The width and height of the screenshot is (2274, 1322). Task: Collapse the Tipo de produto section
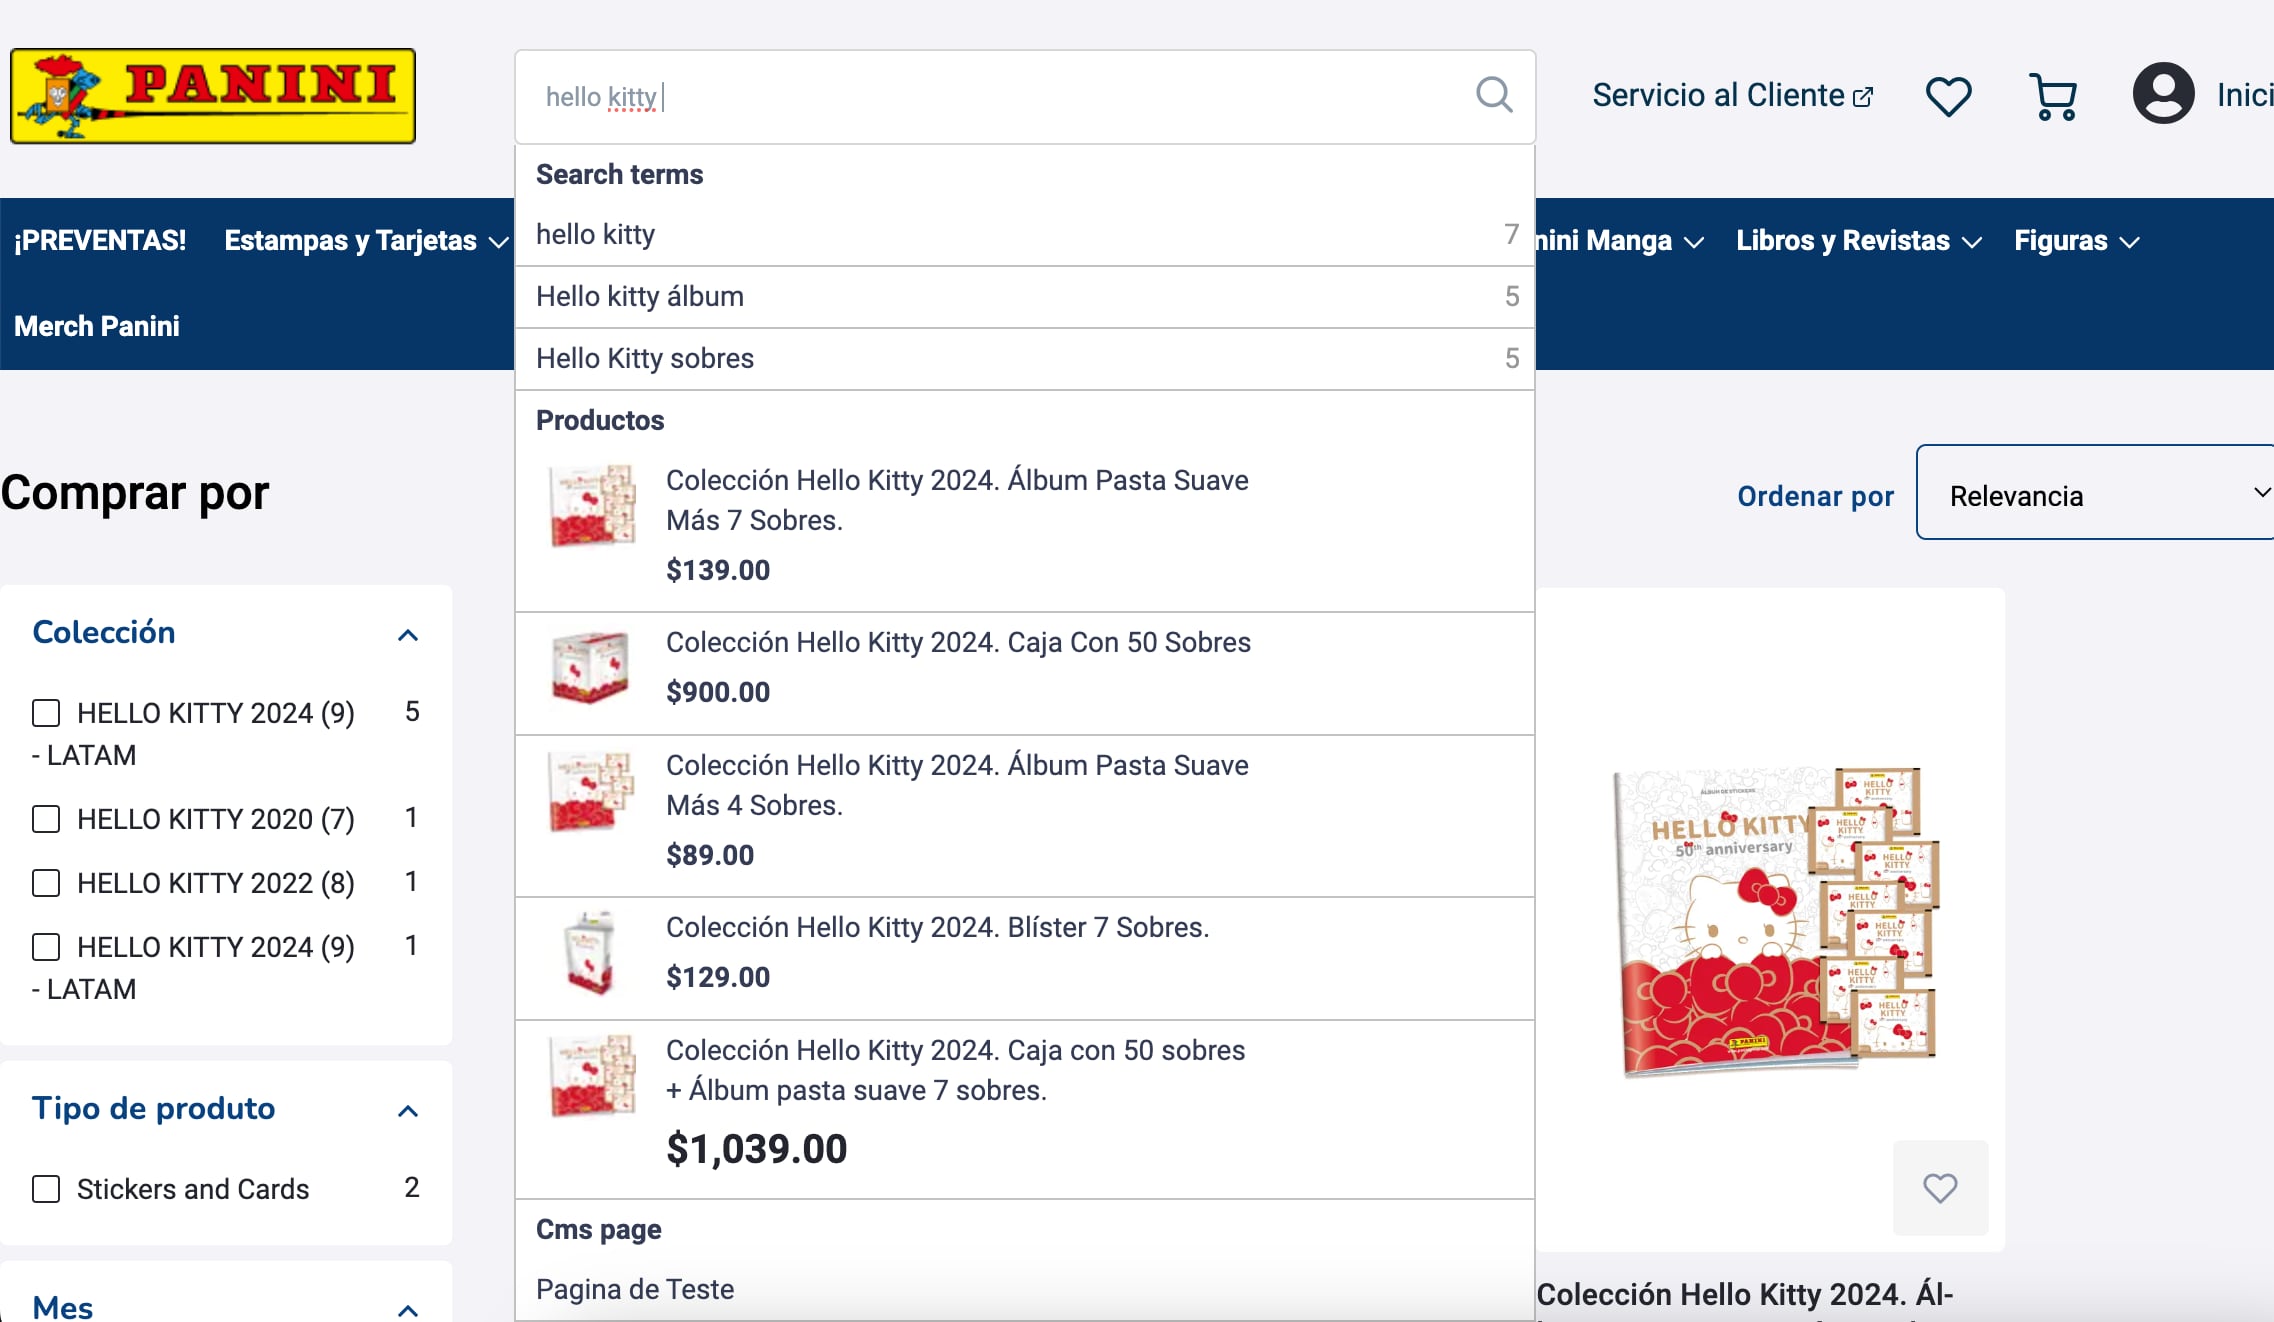coord(407,1111)
